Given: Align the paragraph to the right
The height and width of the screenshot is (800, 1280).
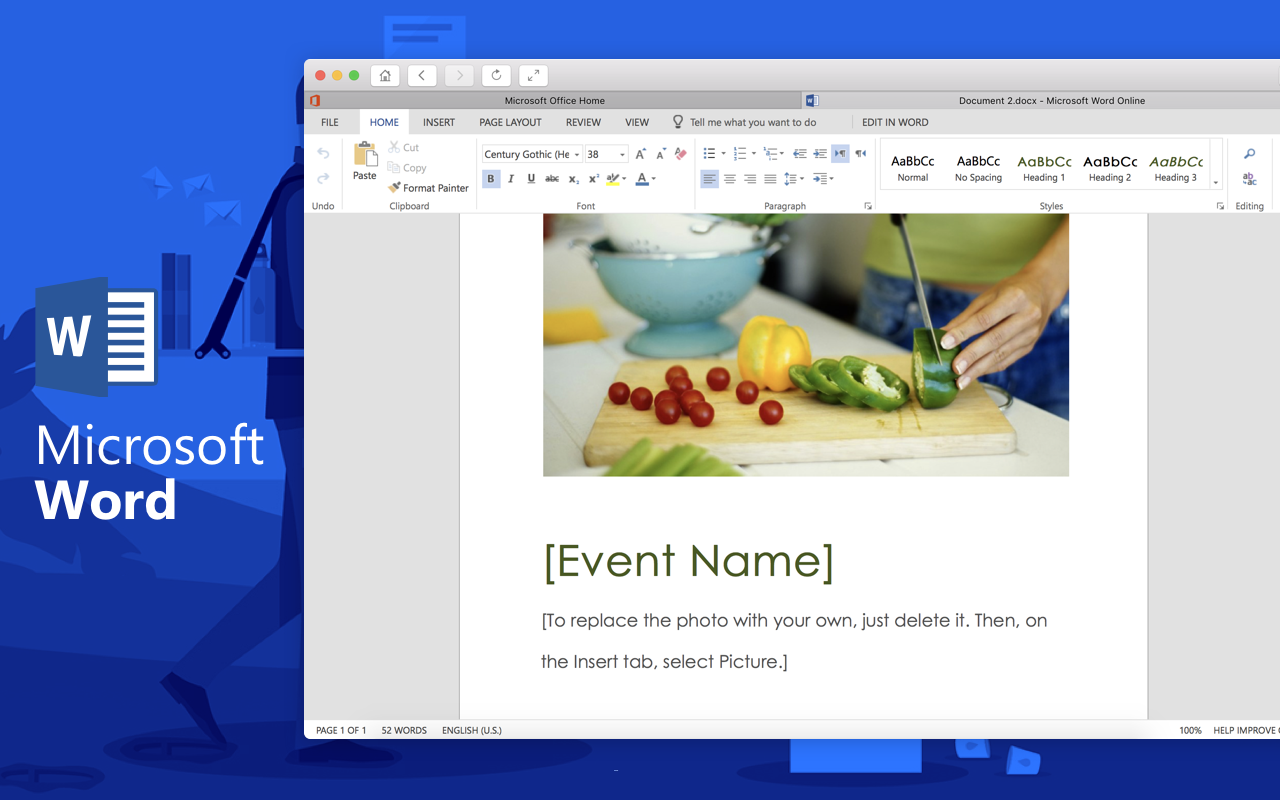Looking at the screenshot, I should (x=750, y=179).
